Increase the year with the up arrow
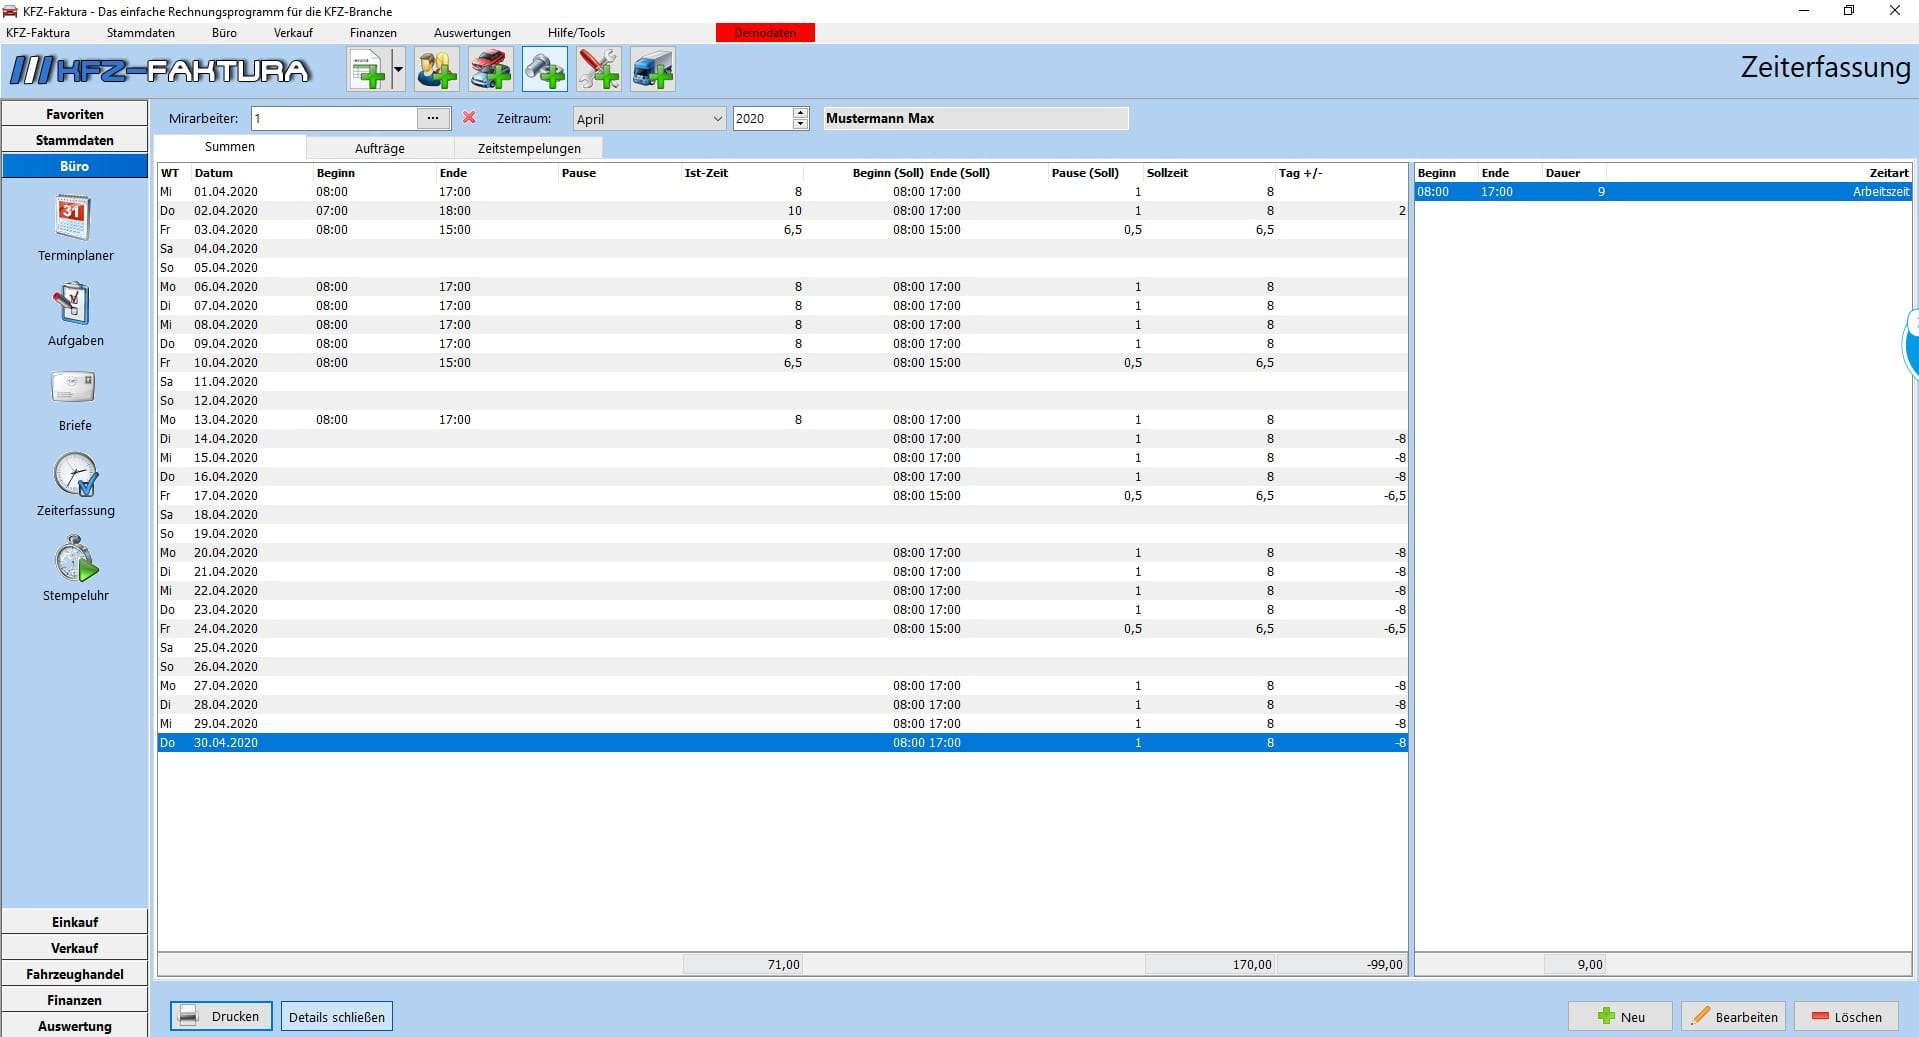Image resolution: width=1919 pixels, height=1037 pixels. [x=800, y=113]
